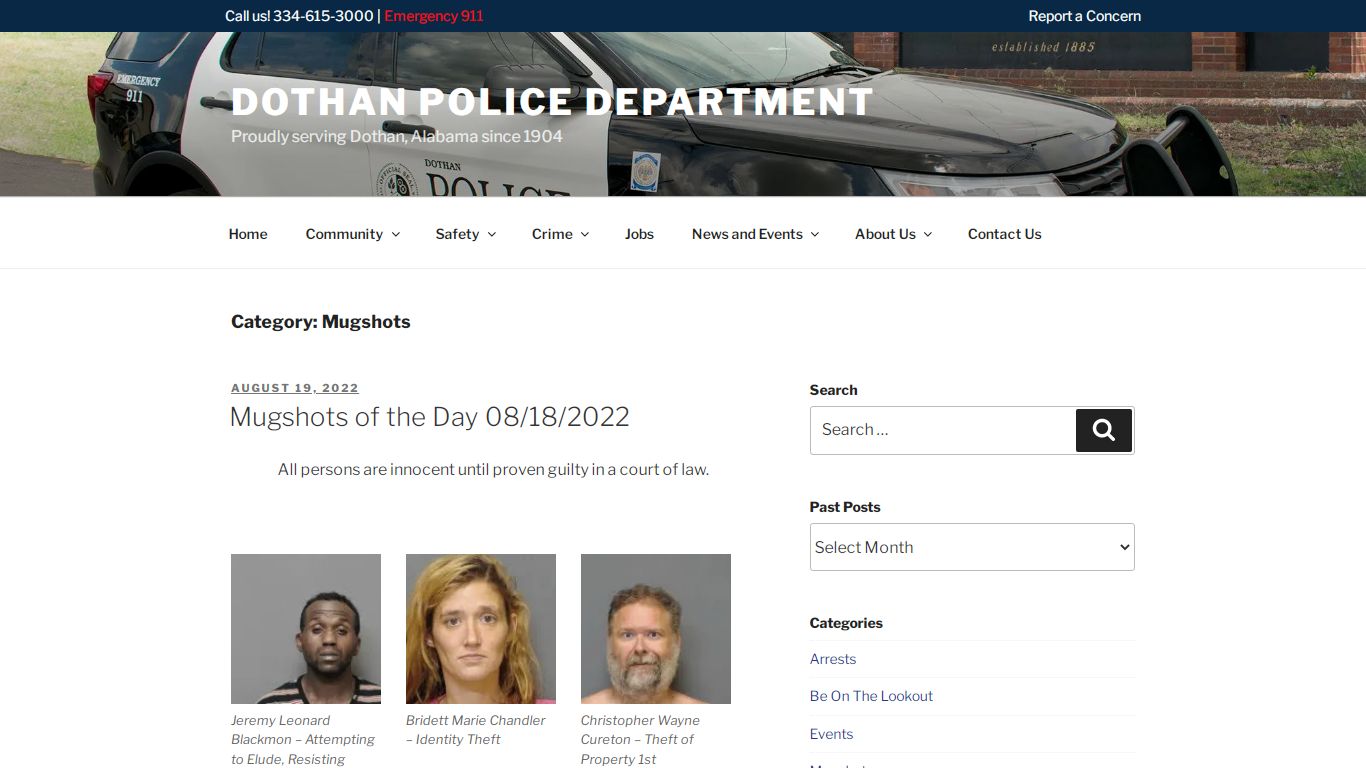Open the August 19, 2022 date link

click(295, 388)
